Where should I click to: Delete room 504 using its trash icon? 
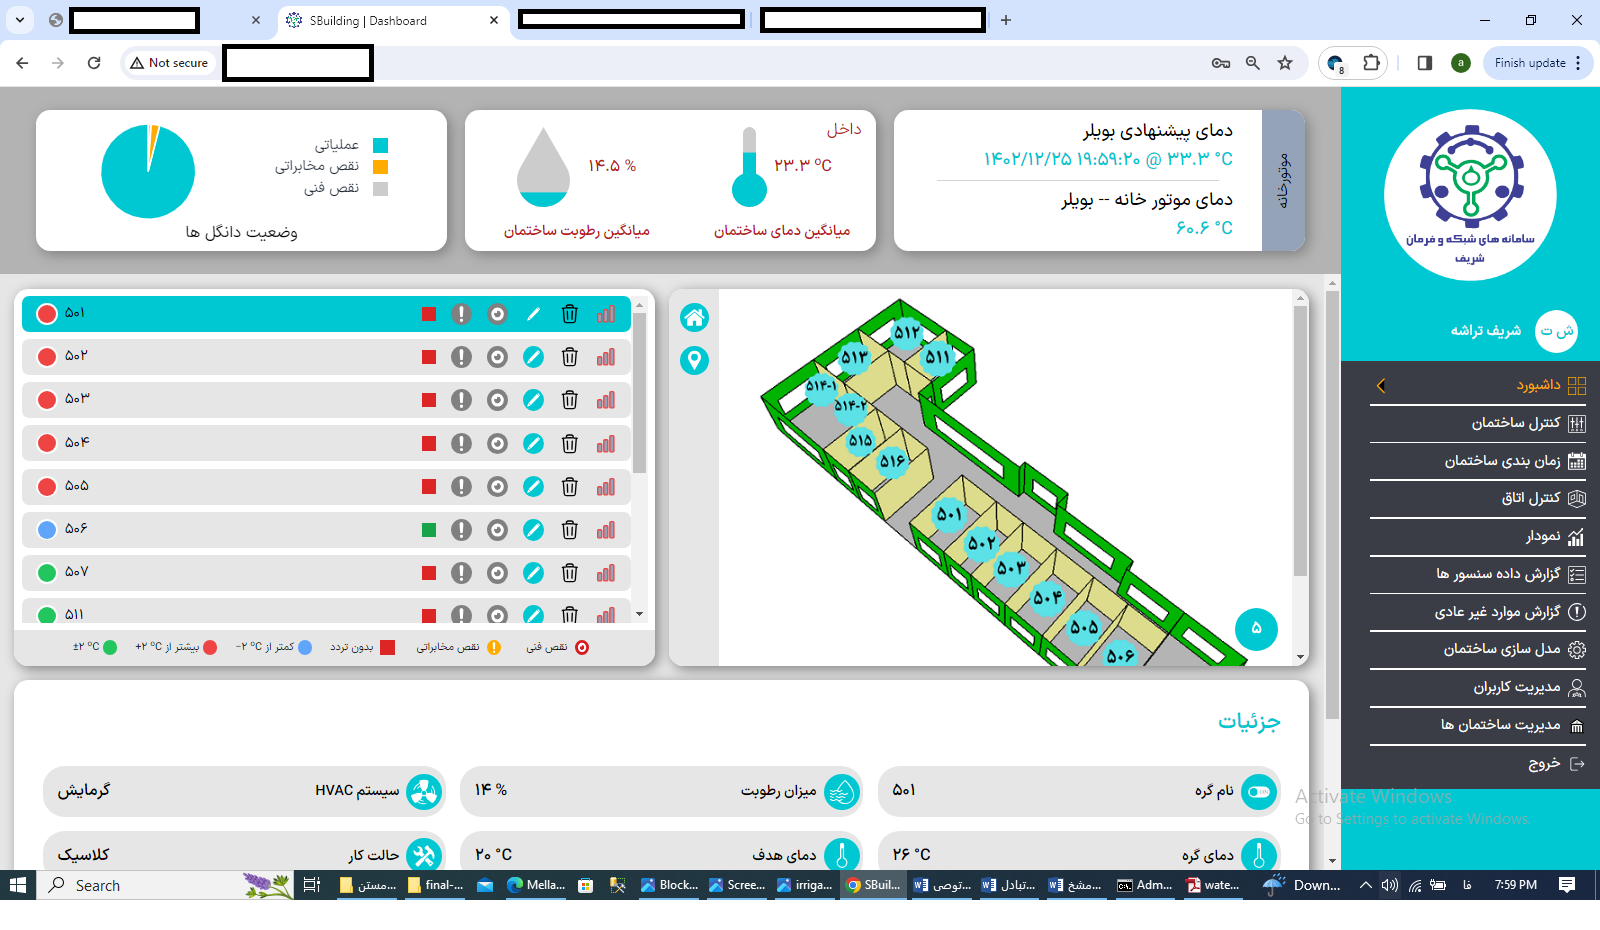pos(569,443)
